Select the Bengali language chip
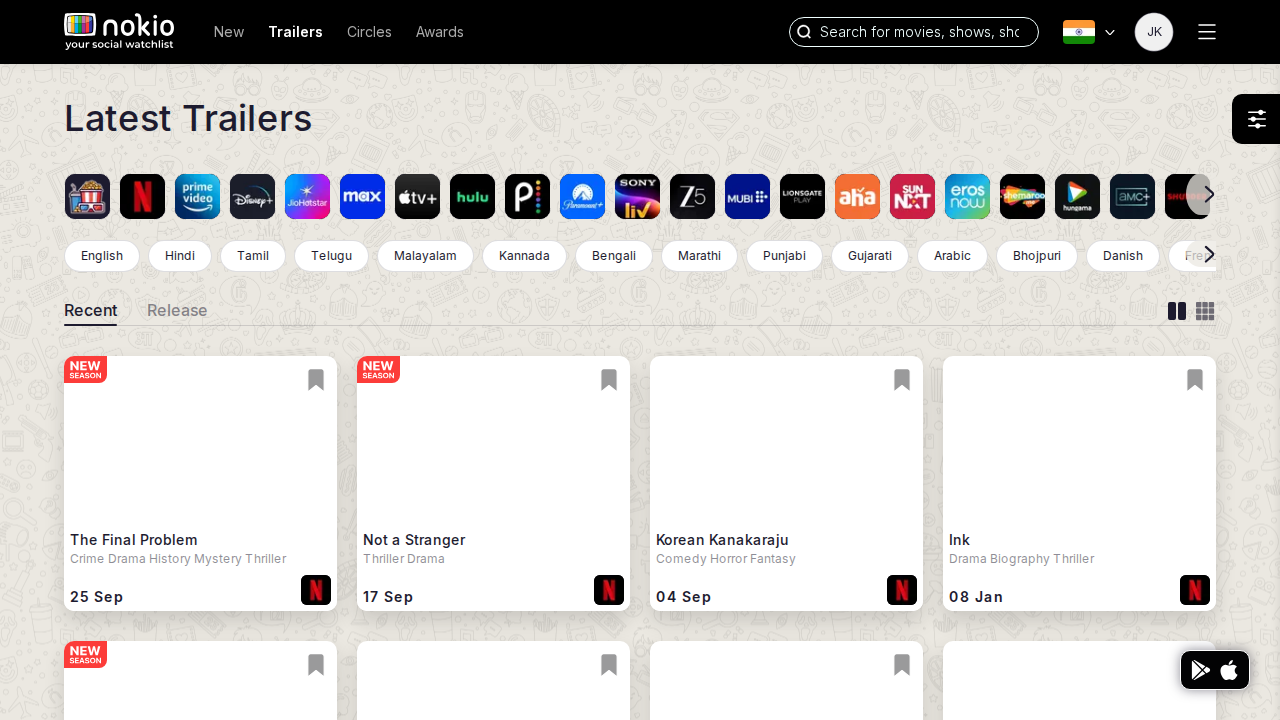Screen dimensions: 1280x720 point(614,256)
